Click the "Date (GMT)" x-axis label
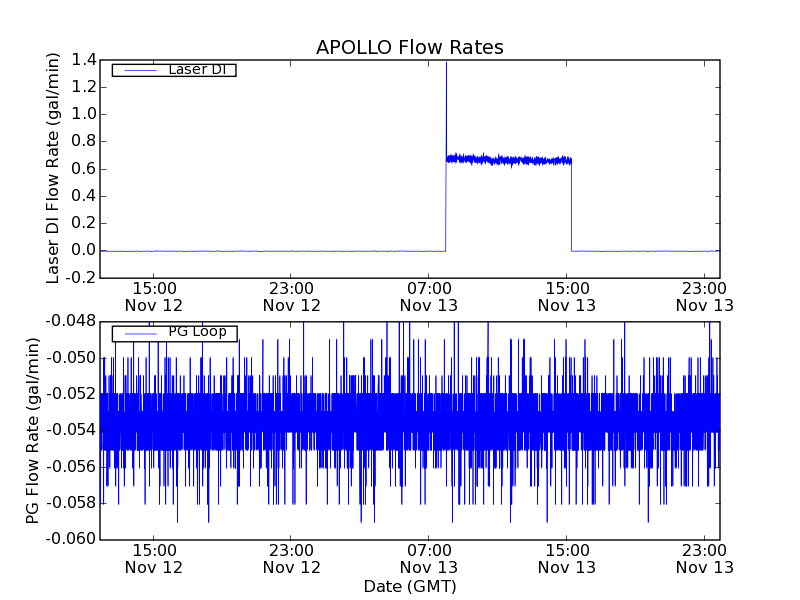The width and height of the screenshot is (800, 600). 409,586
